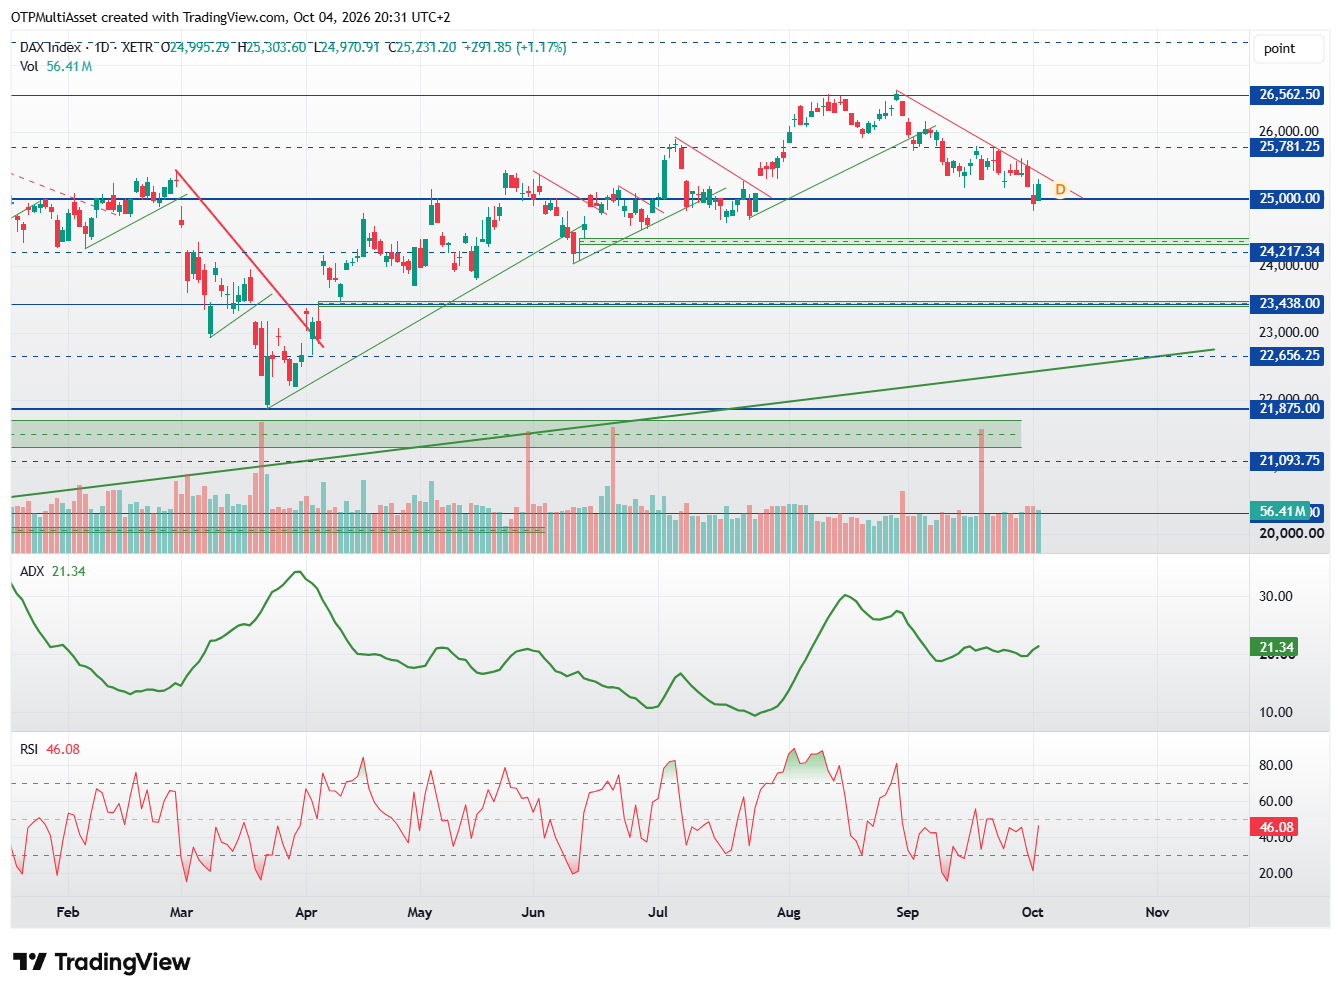Click the orange D dividend marker icon
The height and width of the screenshot is (996, 1341).
tap(1060, 190)
